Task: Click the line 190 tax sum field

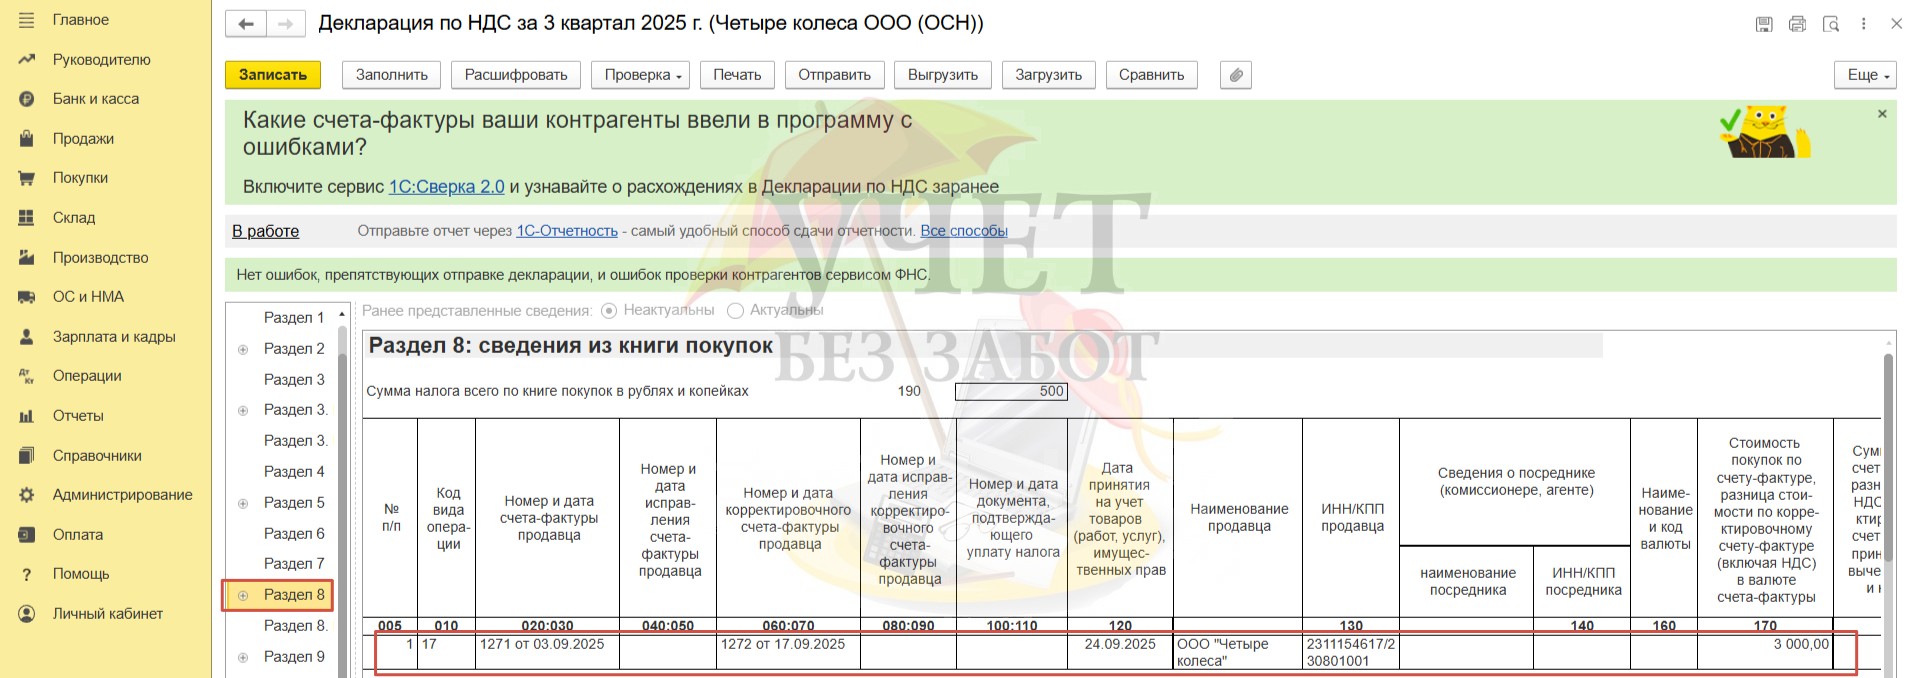Action: (1011, 391)
